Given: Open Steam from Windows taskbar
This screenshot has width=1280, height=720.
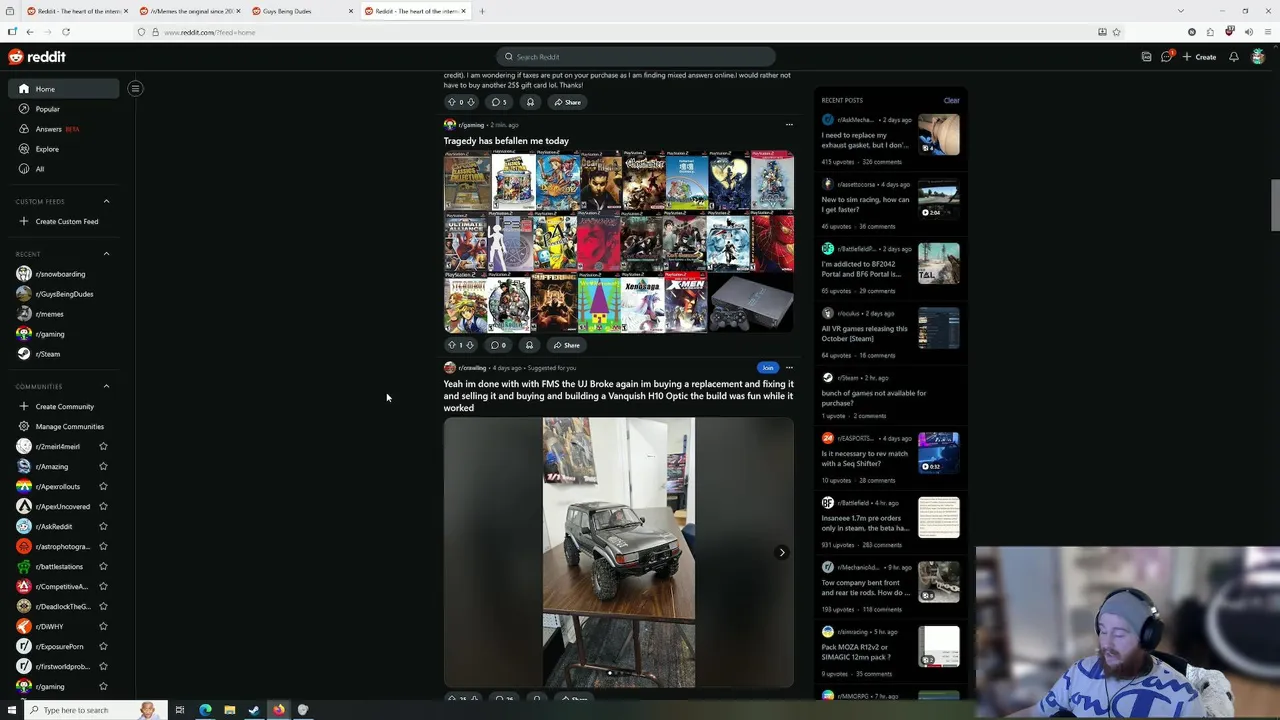Looking at the screenshot, I should tap(254, 710).
